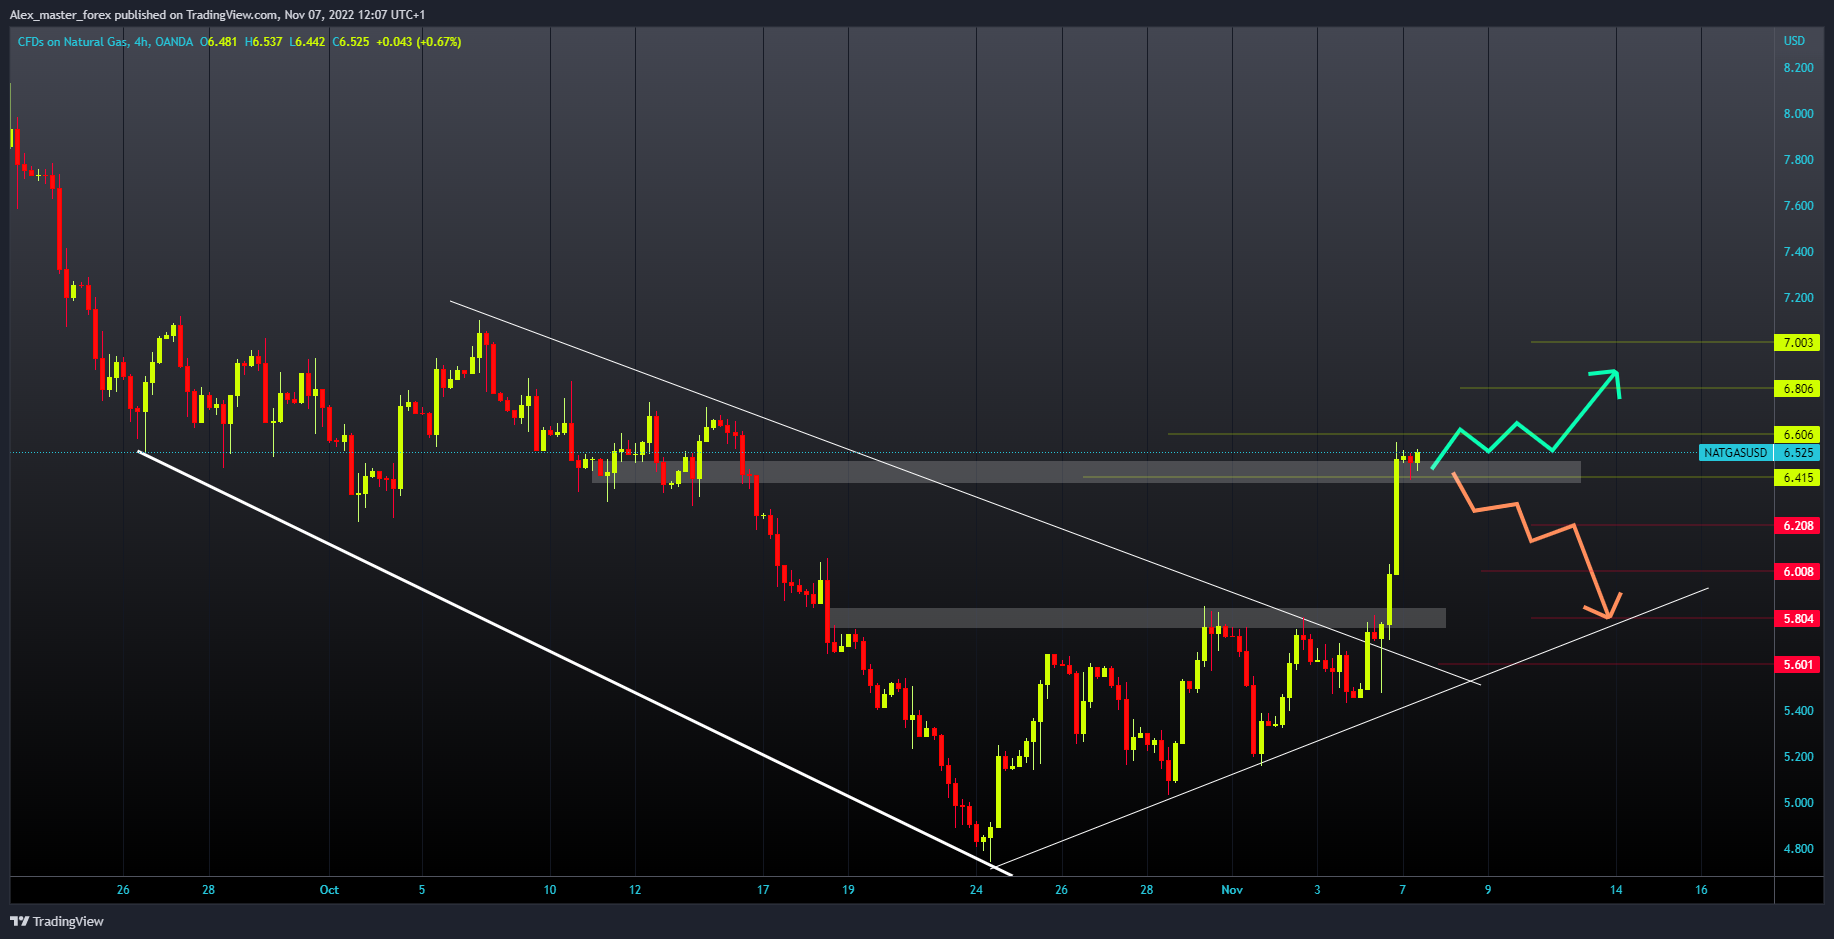The width and height of the screenshot is (1834, 939).
Task: Click the 6.415 price label
Action: pos(1798,478)
